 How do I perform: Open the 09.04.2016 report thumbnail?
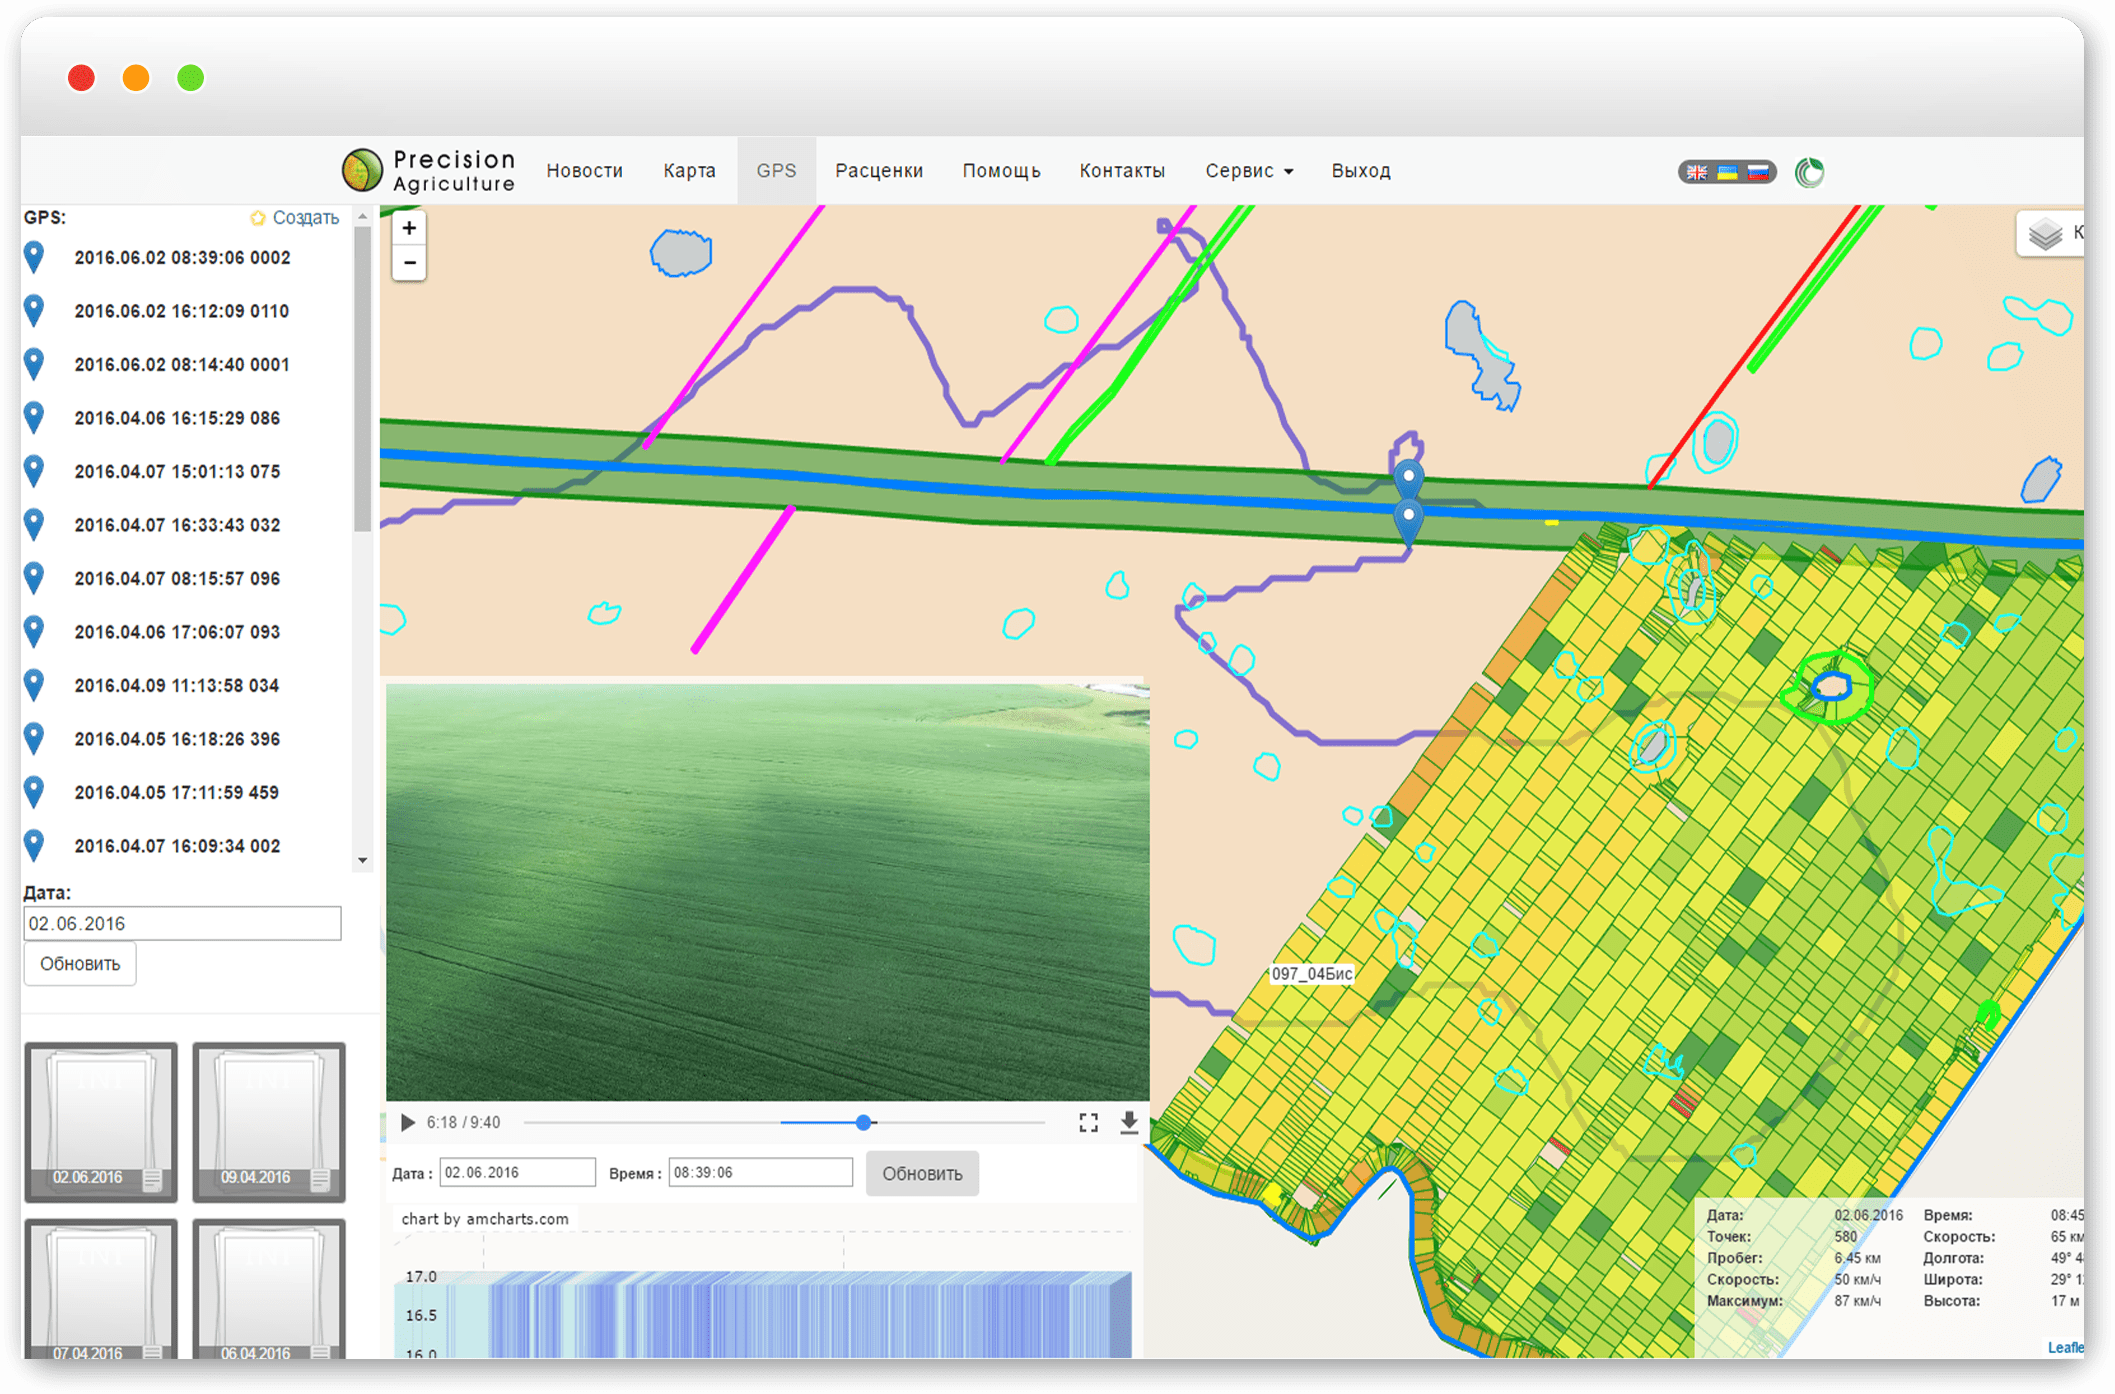pos(269,1121)
